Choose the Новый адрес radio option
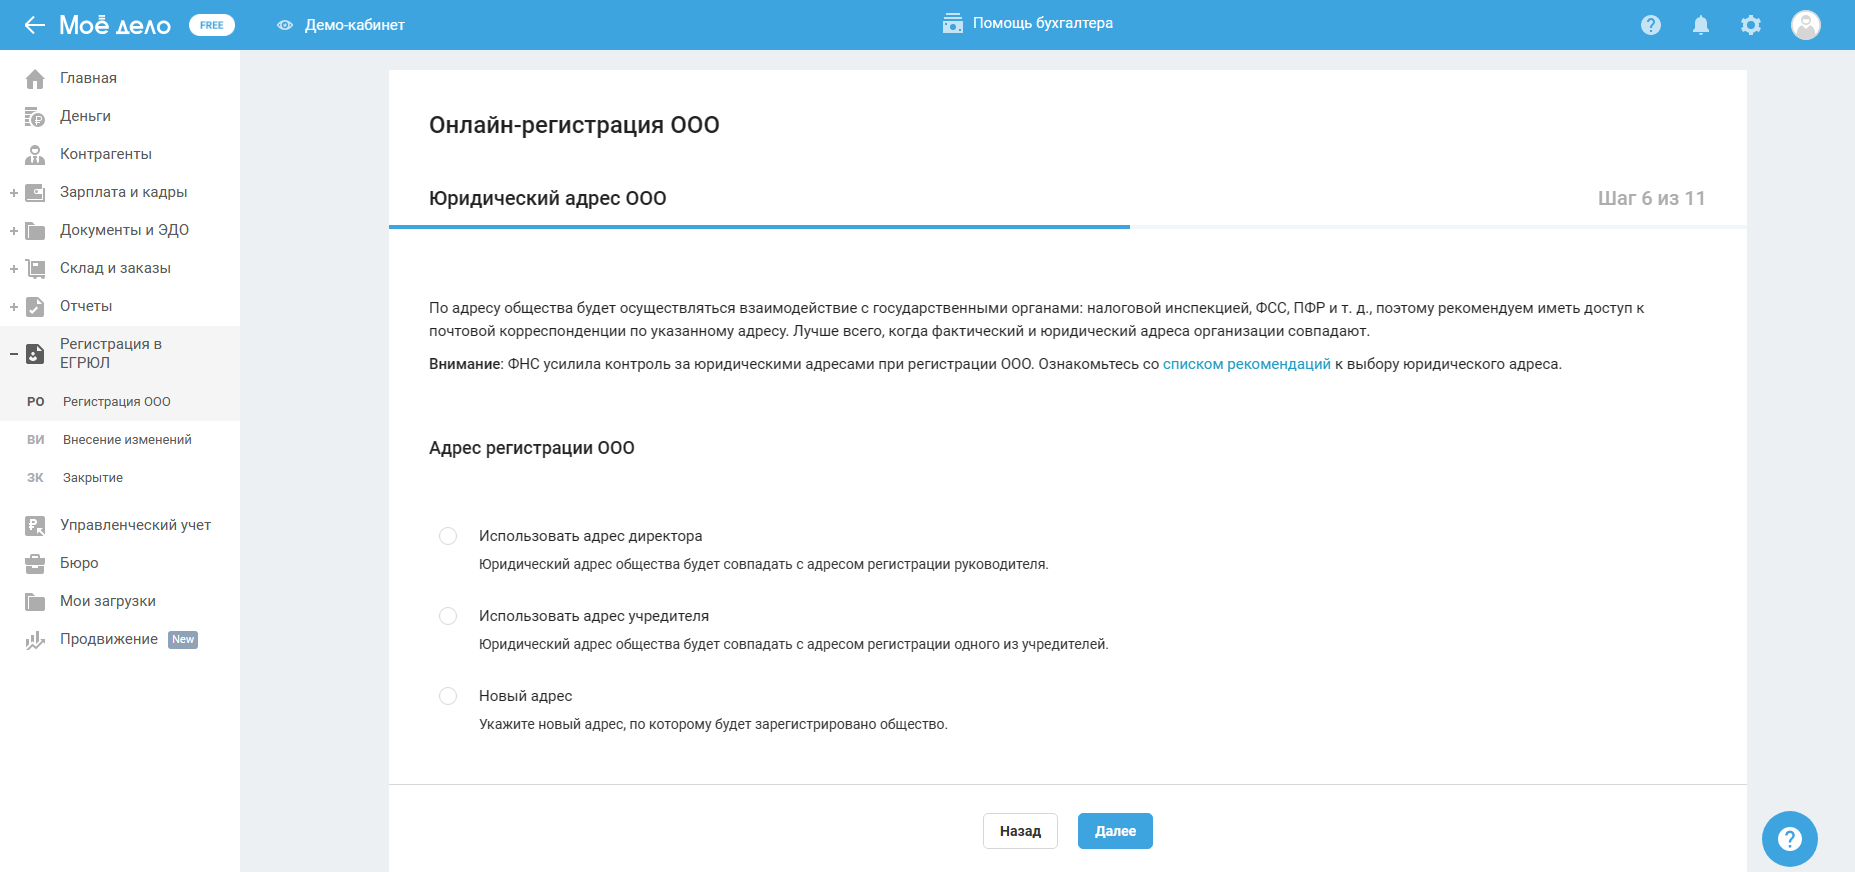 tap(448, 696)
